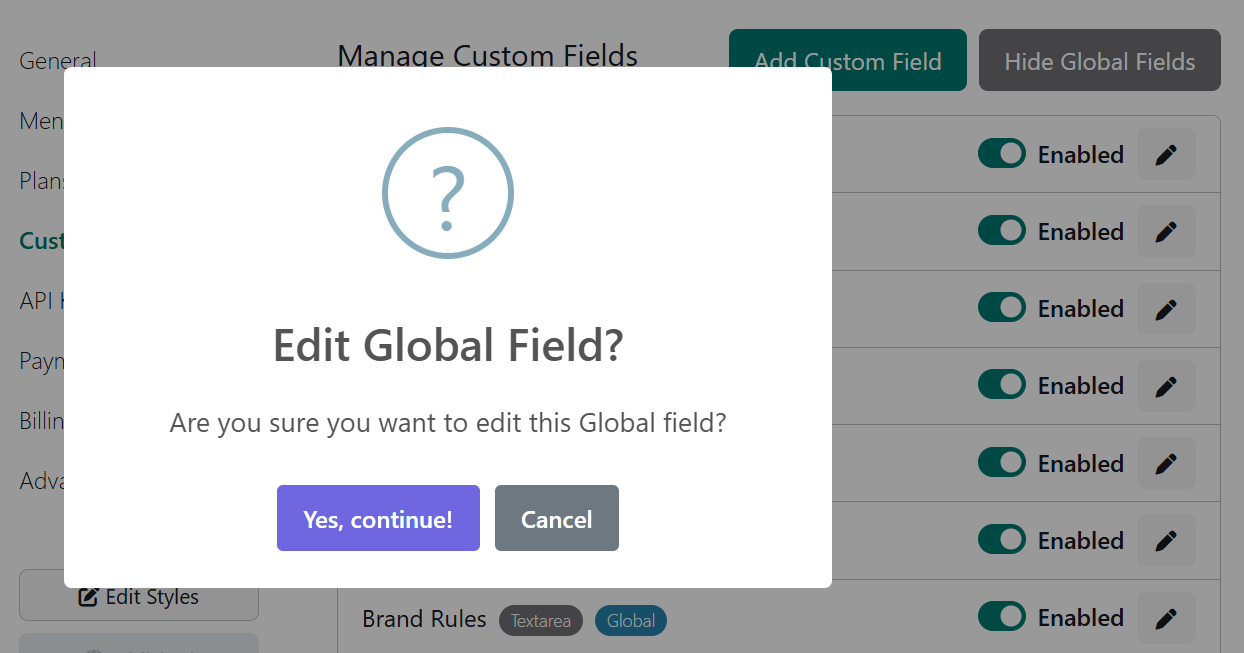Confirm with the "Yes, continue!" button

click(378, 519)
